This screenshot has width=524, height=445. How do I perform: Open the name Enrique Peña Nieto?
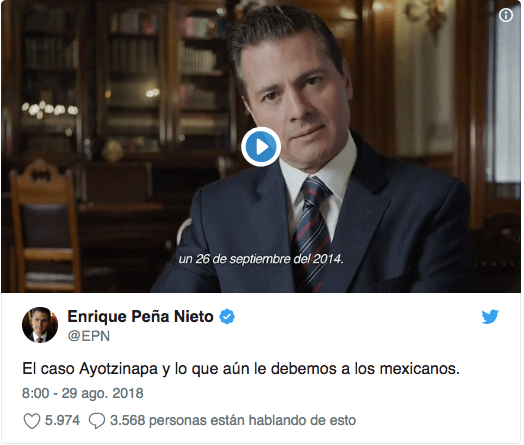tap(140, 316)
